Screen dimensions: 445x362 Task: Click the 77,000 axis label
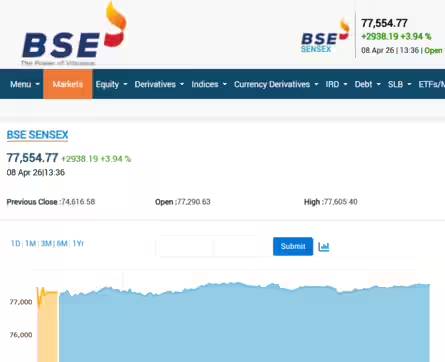click(x=21, y=302)
